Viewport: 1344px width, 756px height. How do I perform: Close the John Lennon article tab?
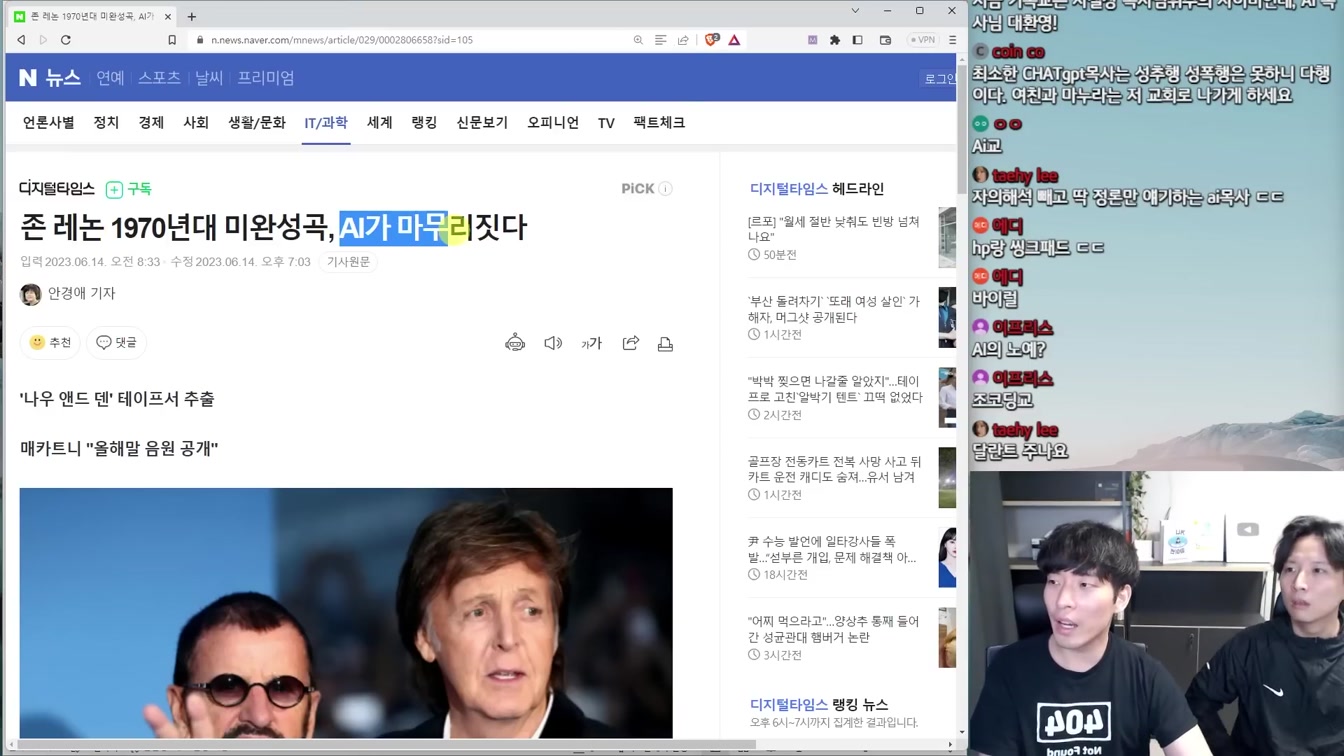168,16
